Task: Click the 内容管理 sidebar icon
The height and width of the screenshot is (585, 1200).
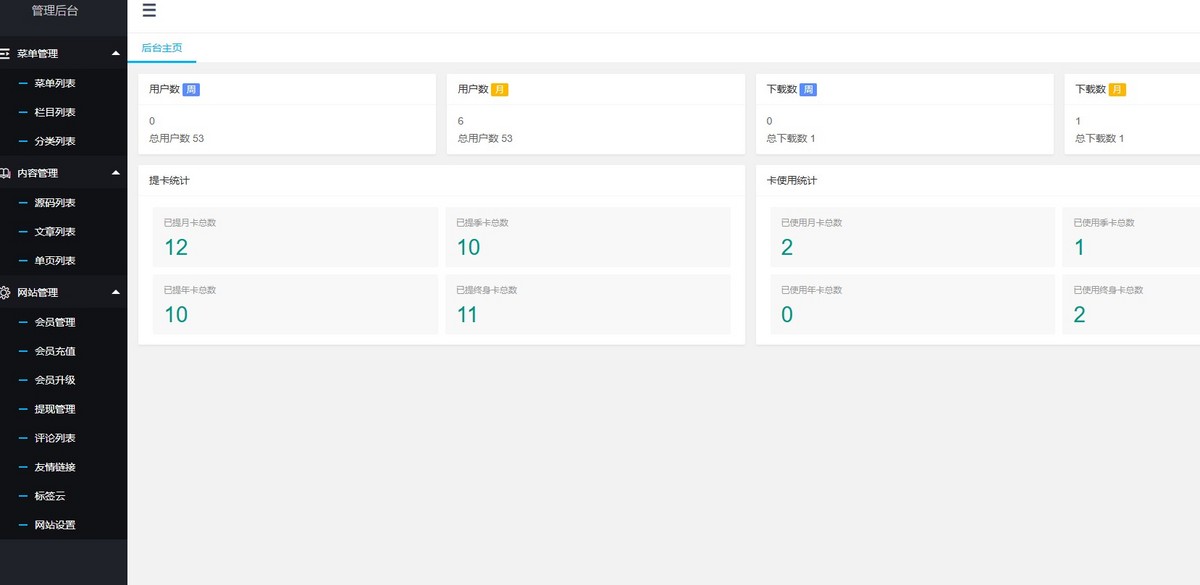Action: (x=5, y=173)
